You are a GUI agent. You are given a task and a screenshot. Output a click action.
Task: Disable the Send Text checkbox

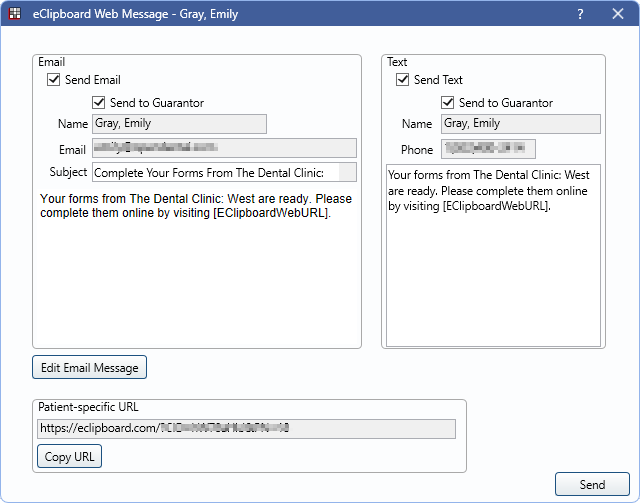403,80
